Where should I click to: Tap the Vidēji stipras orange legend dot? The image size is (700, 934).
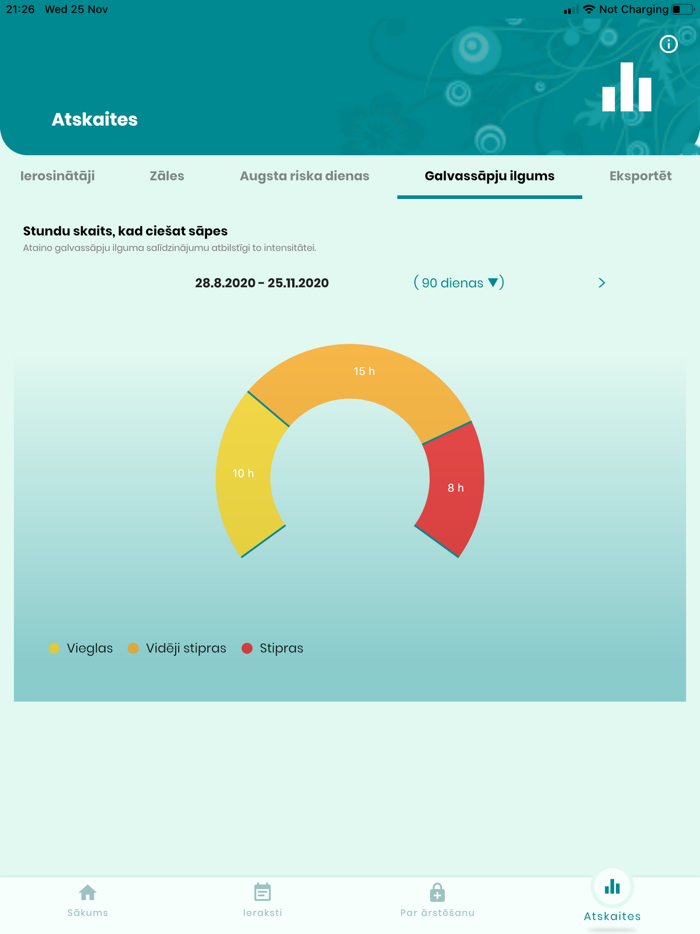(133, 648)
